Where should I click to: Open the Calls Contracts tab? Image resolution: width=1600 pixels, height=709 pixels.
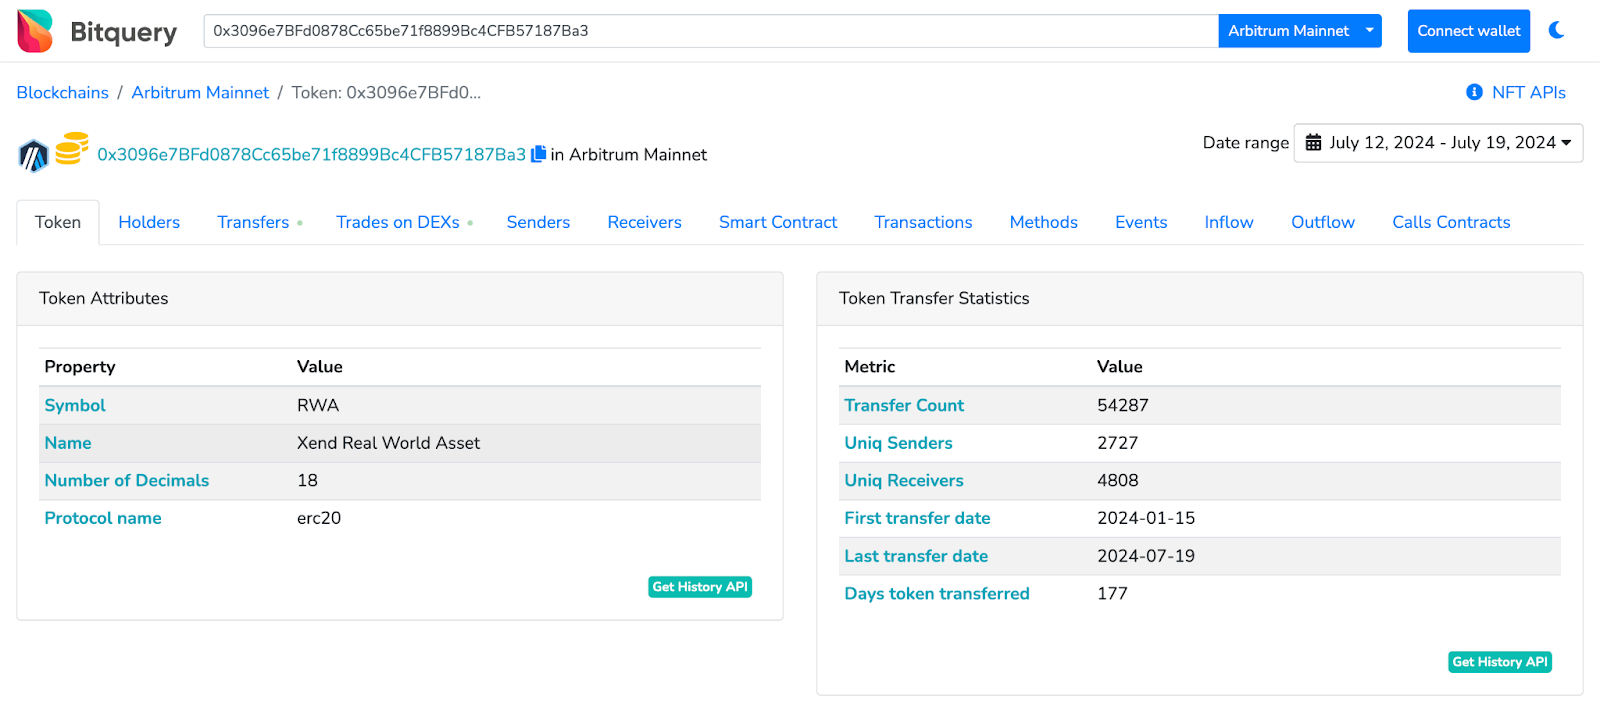pos(1451,222)
